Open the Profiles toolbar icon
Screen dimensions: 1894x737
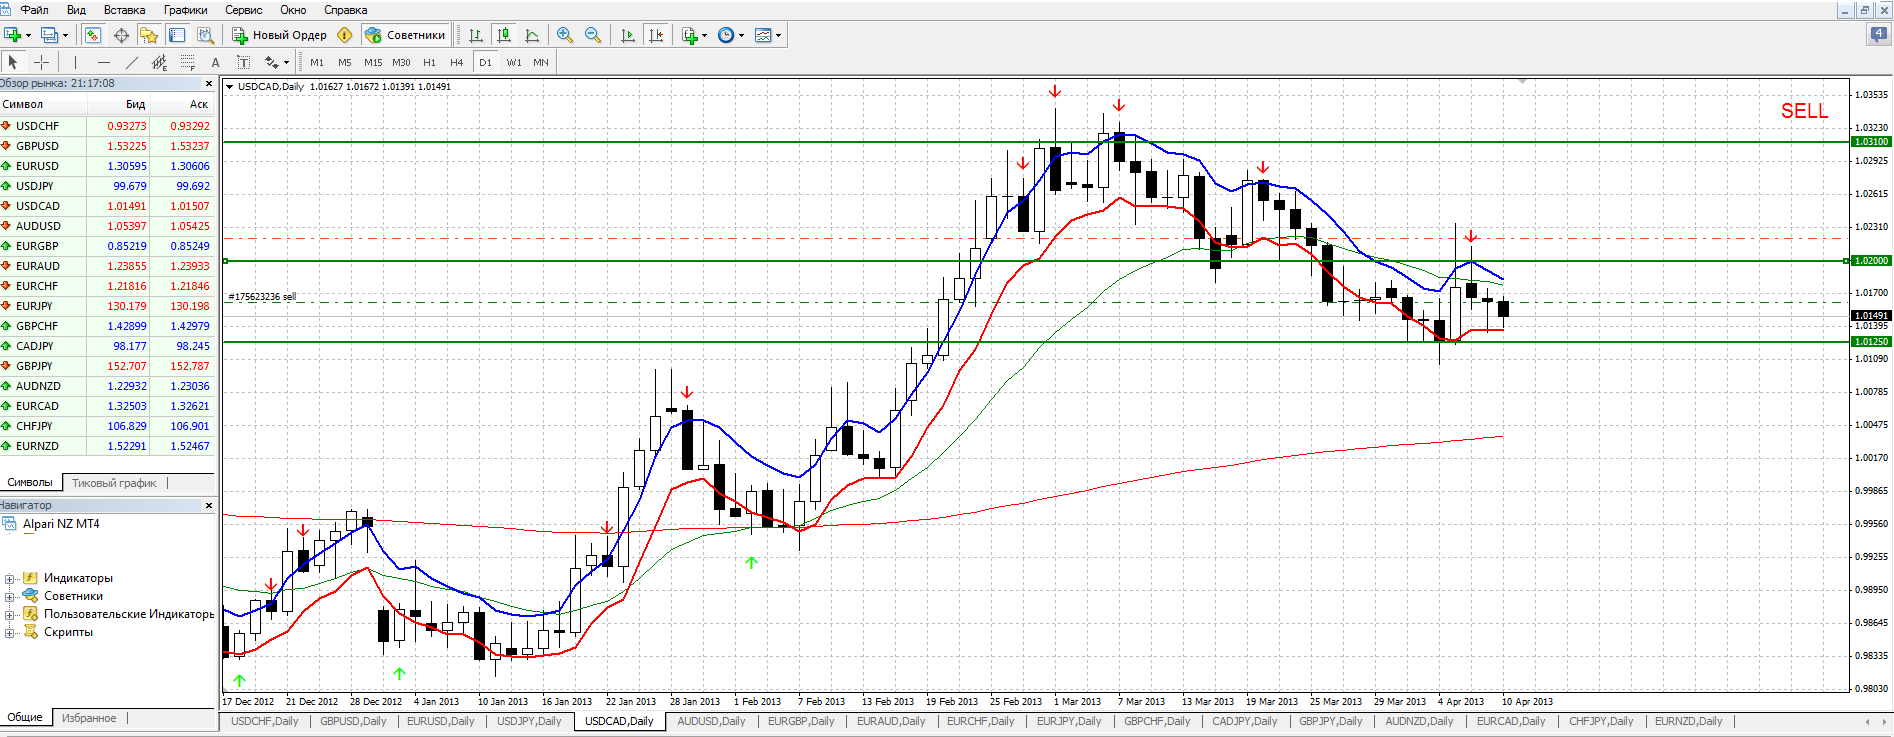[x=49, y=35]
